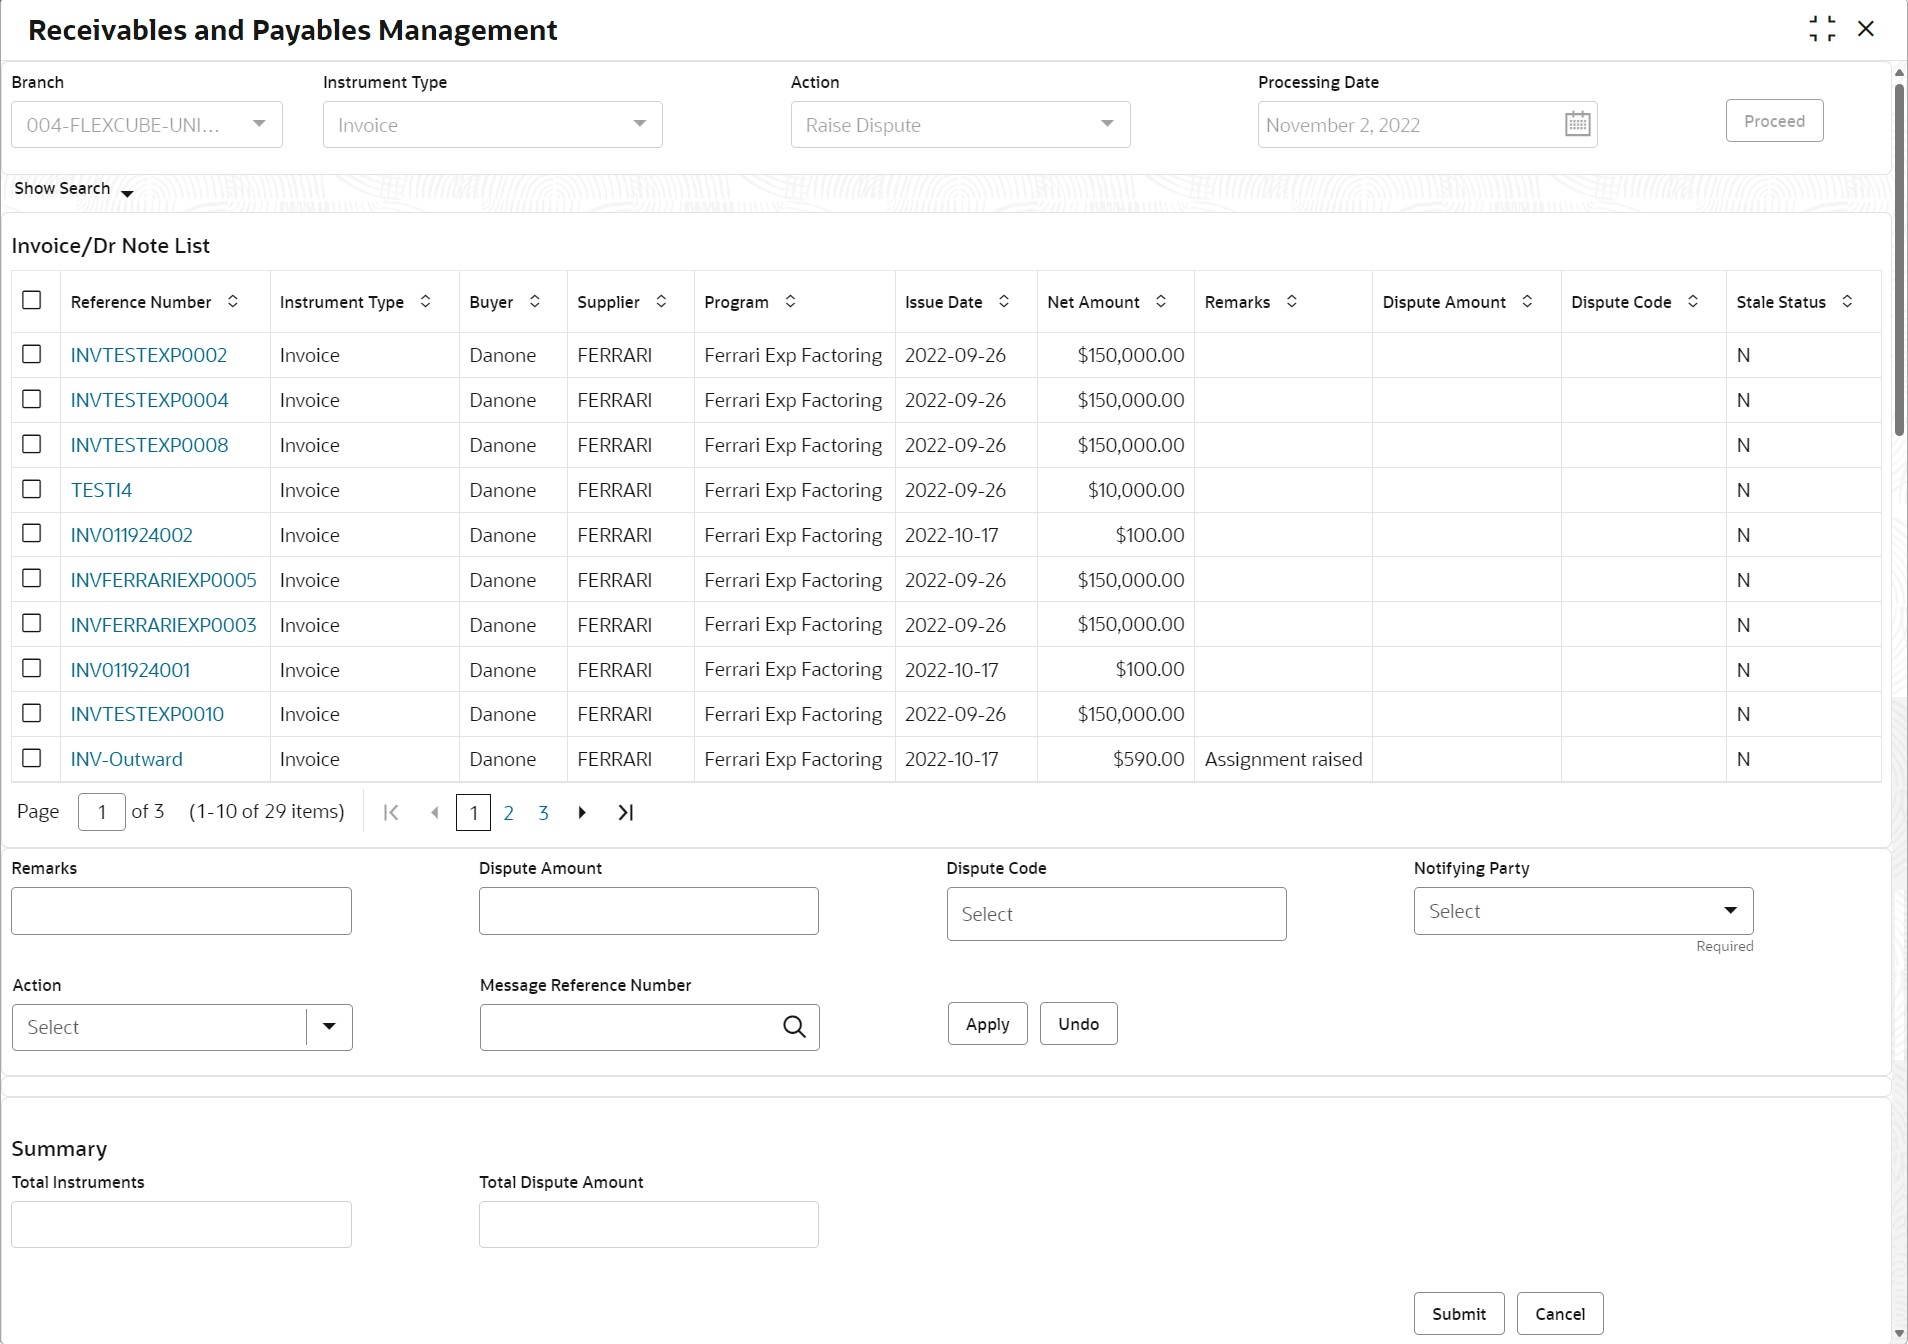Cancel the transaction
Viewport: 1908px width, 1344px height.
click(1560, 1314)
